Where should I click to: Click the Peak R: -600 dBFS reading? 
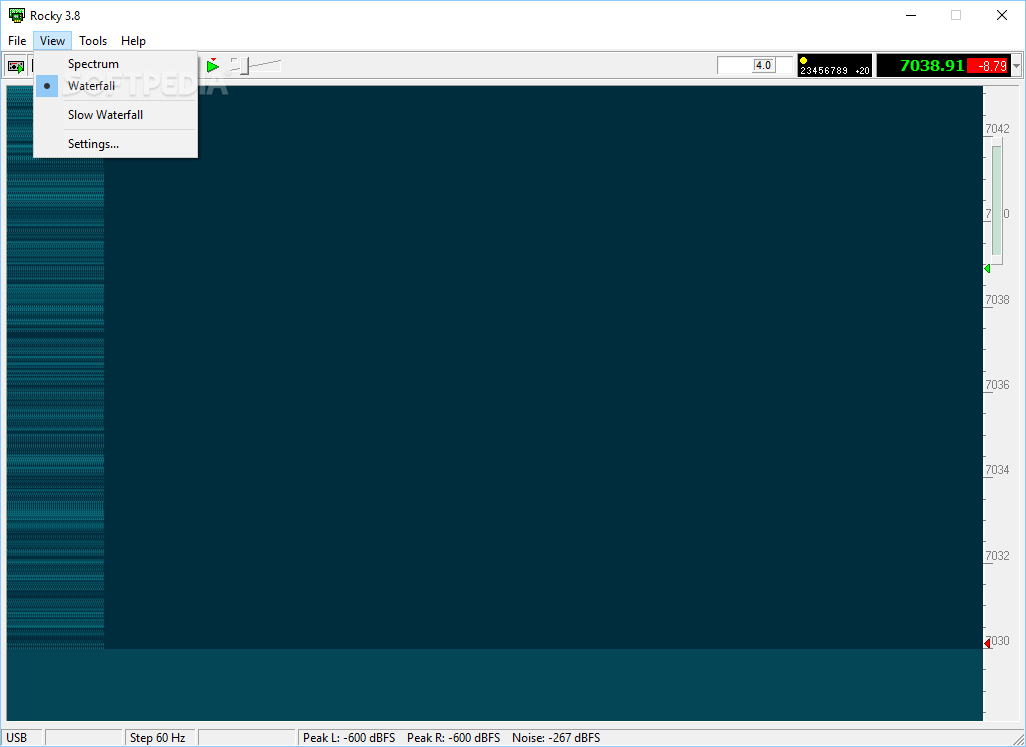tap(453, 738)
